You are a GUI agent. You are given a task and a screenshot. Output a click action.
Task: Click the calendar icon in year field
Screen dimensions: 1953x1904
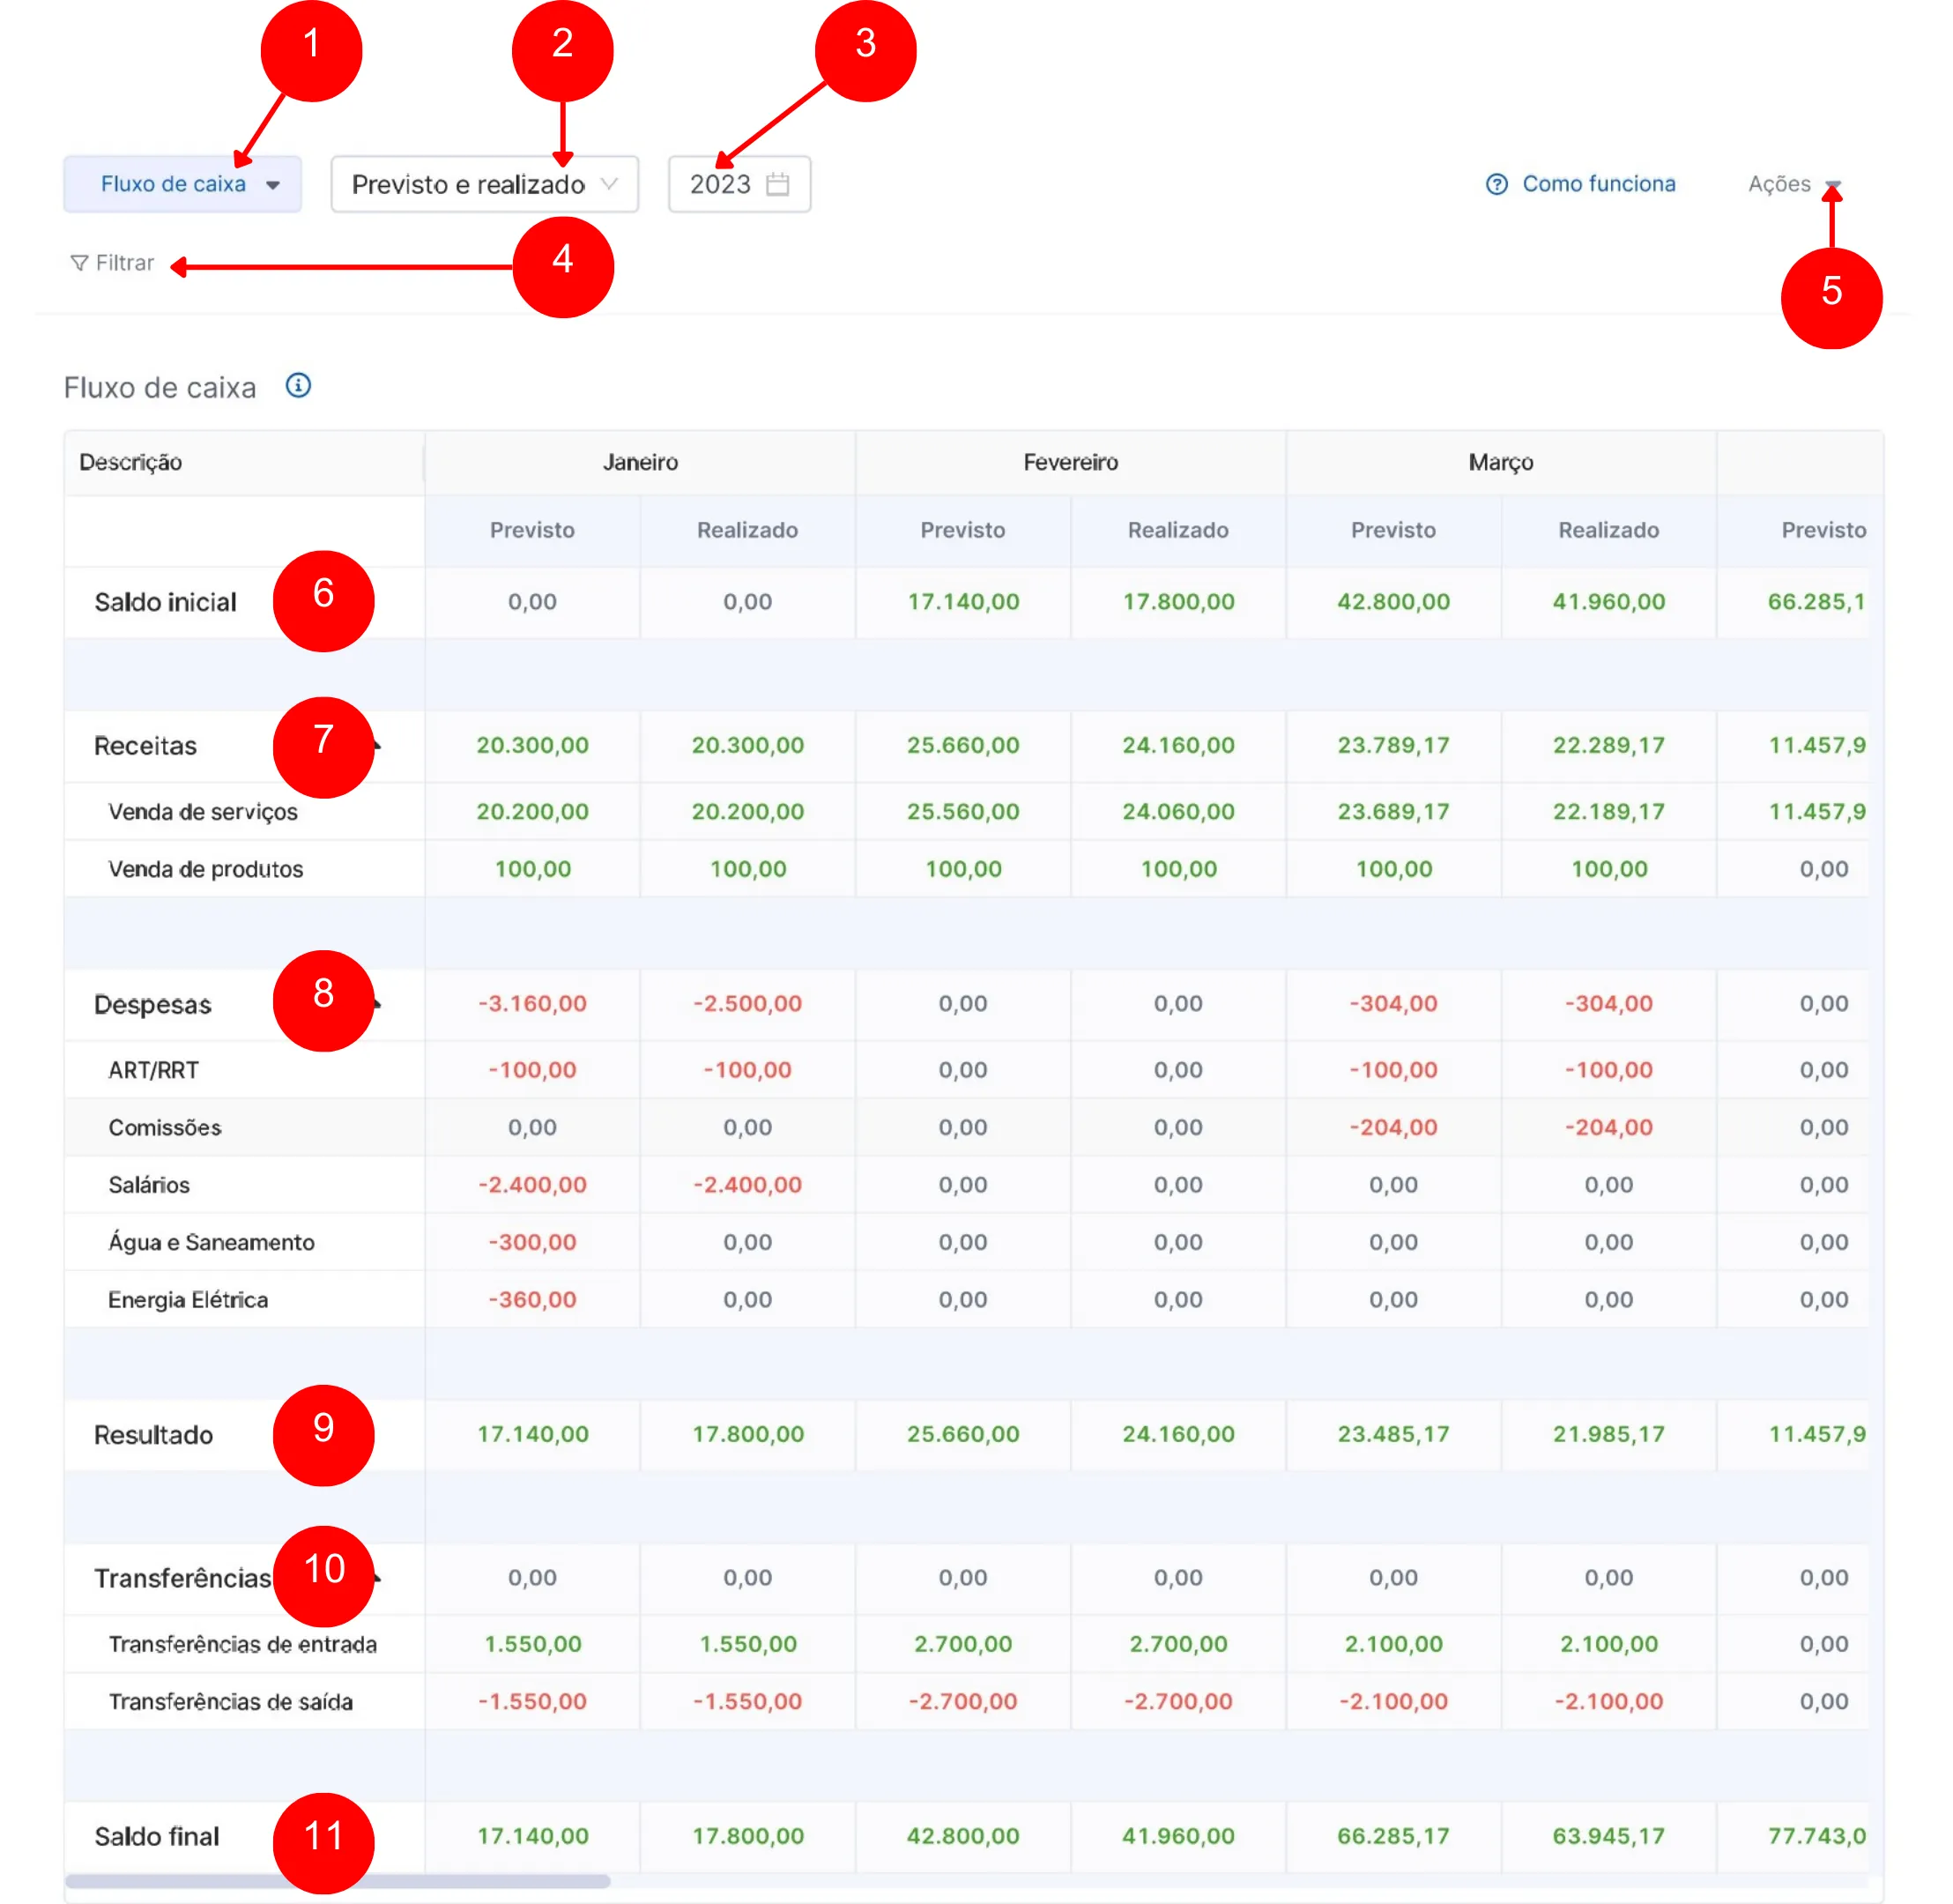click(x=777, y=185)
